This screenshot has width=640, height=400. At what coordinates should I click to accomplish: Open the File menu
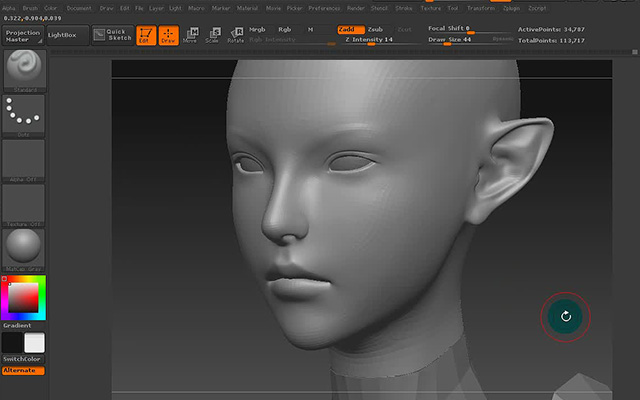click(x=139, y=8)
